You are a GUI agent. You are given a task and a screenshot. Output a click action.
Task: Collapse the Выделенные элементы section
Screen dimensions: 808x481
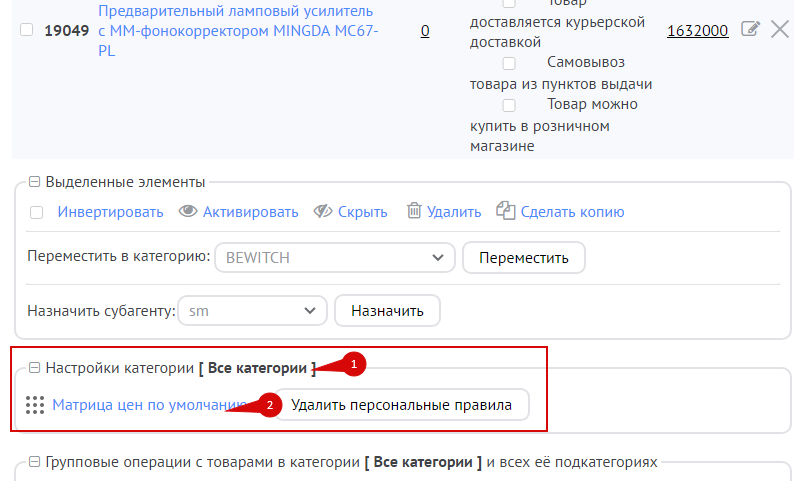tap(33, 182)
